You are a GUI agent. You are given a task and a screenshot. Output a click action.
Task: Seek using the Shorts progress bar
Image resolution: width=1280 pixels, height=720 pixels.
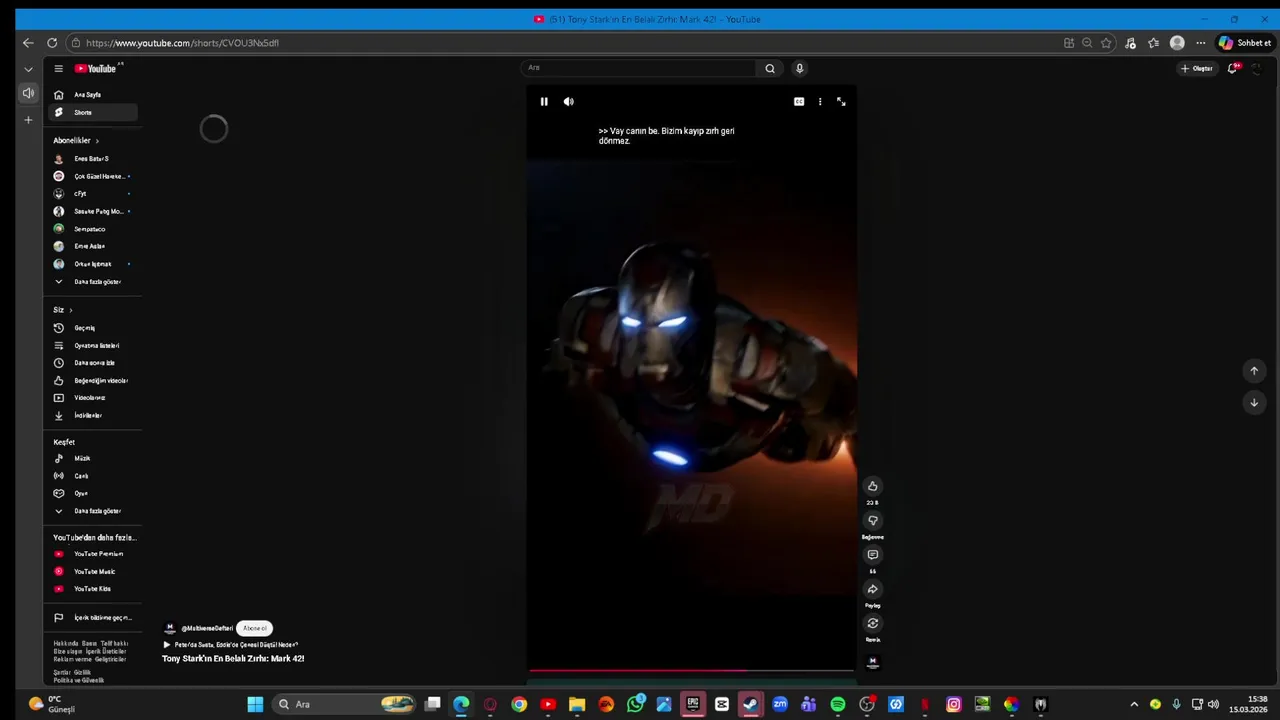(x=691, y=670)
